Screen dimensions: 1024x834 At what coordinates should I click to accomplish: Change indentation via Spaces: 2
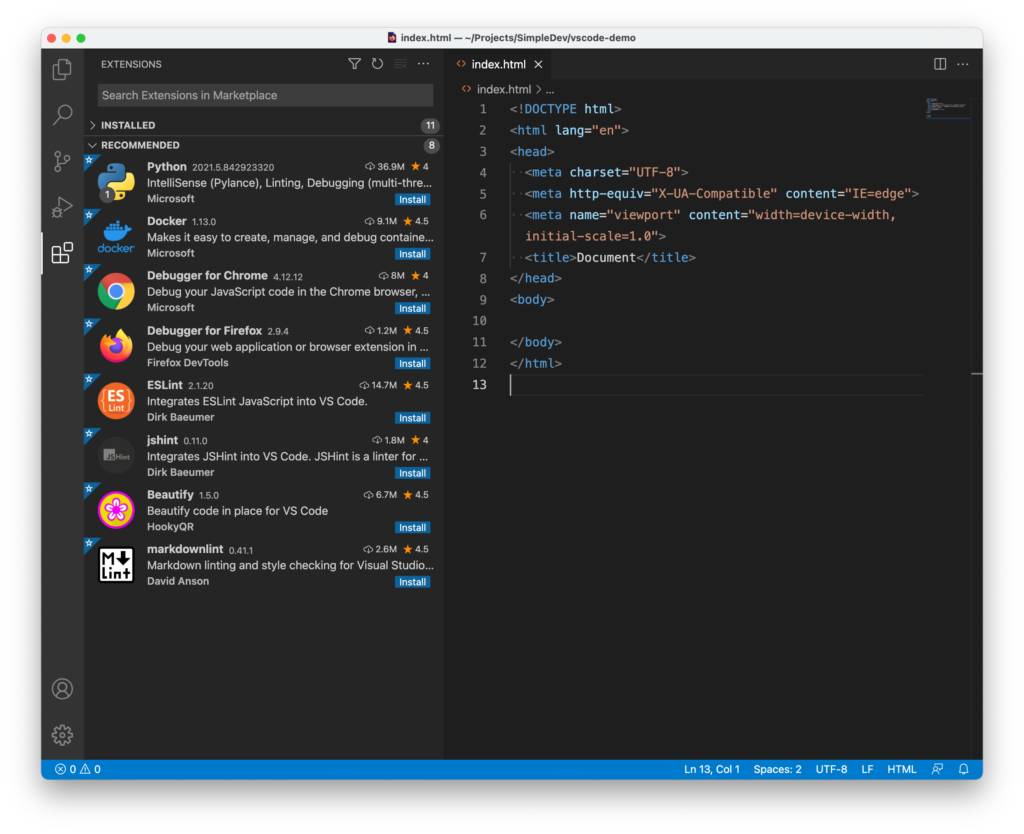(777, 769)
